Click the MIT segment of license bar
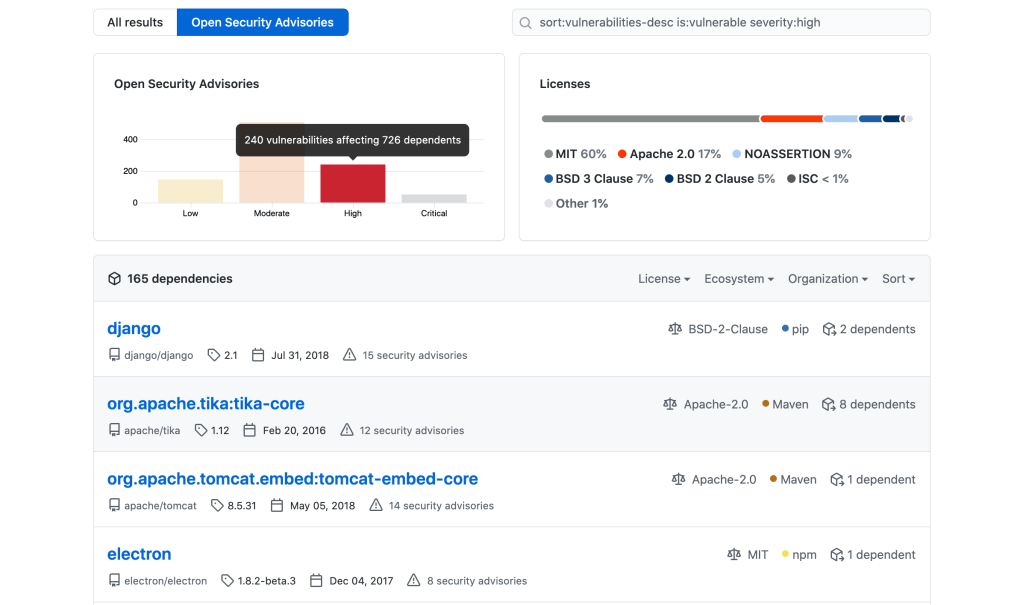The height and width of the screenshot is (605, 1023). tap(650, 119)
